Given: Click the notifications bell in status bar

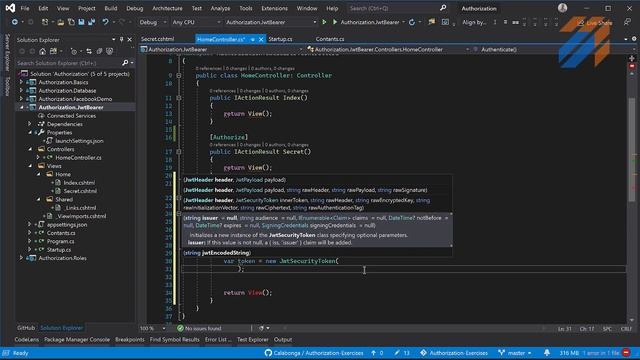Looking at the screenshot, I should point(547,353).
